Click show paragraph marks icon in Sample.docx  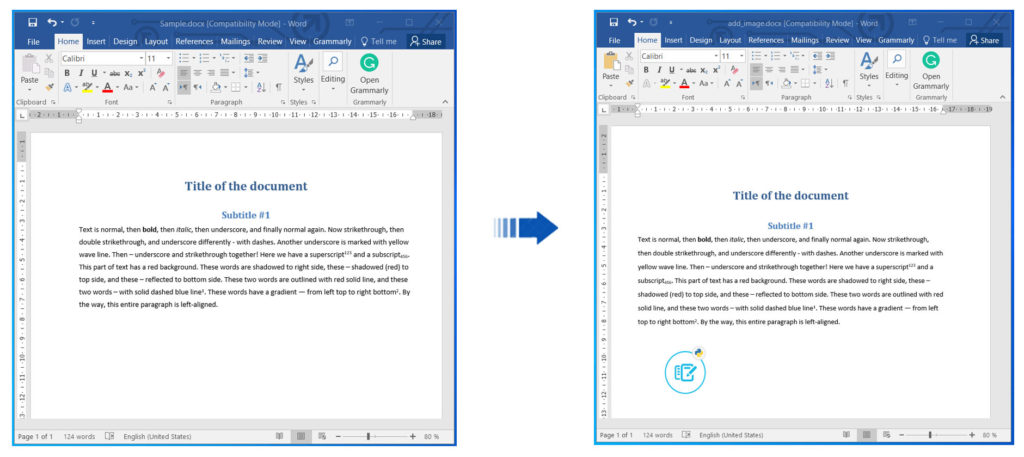(x=278, y=87)
